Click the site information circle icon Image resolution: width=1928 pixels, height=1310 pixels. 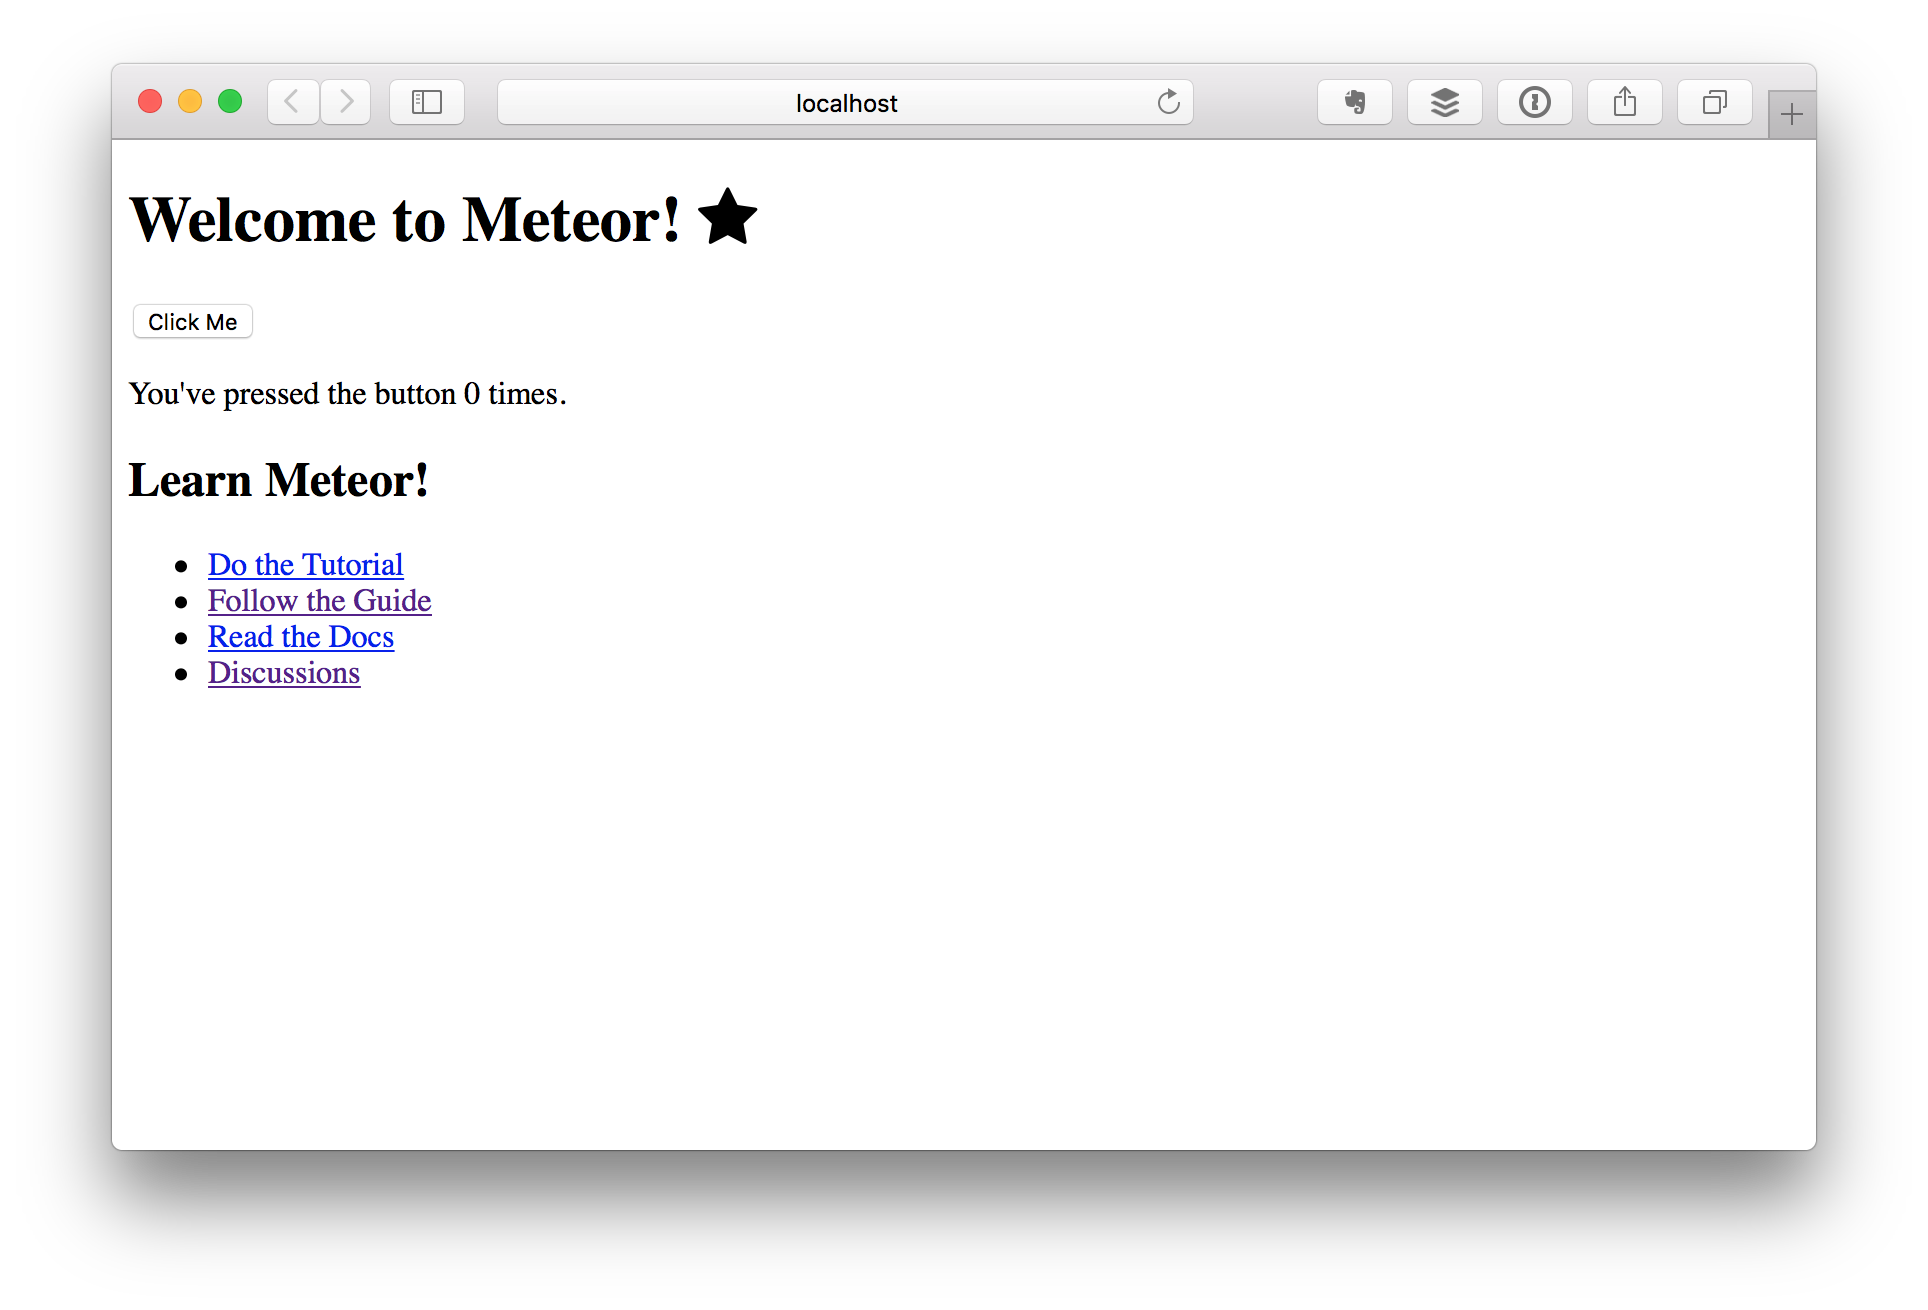[1533, 102]
